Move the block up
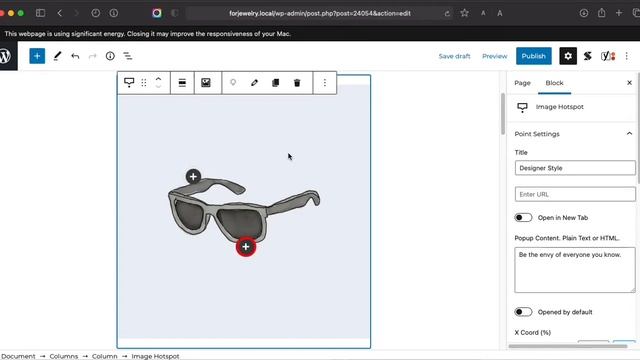This screenshot has width=640, height=360. [x=158, y=79]
